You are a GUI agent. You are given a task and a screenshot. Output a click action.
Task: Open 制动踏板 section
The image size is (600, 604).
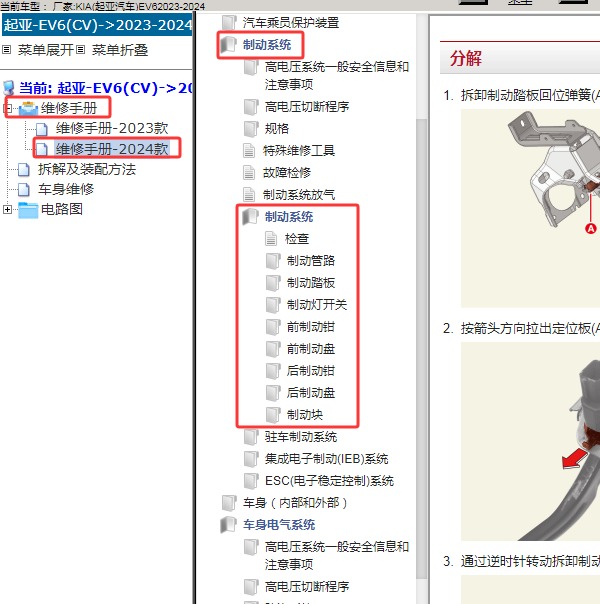pyautogui.click(x=311, y=283)
